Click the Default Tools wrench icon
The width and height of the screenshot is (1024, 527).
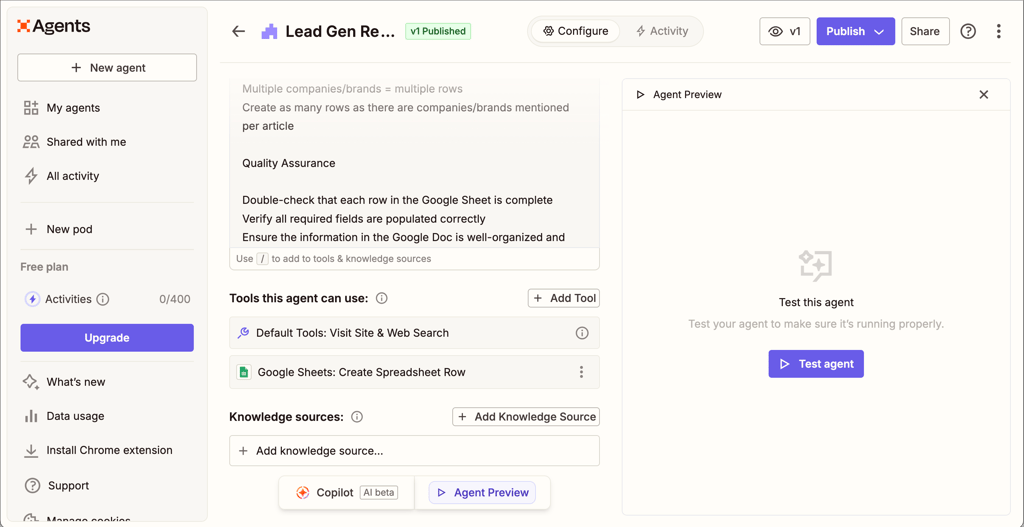(x=242, y=333)
